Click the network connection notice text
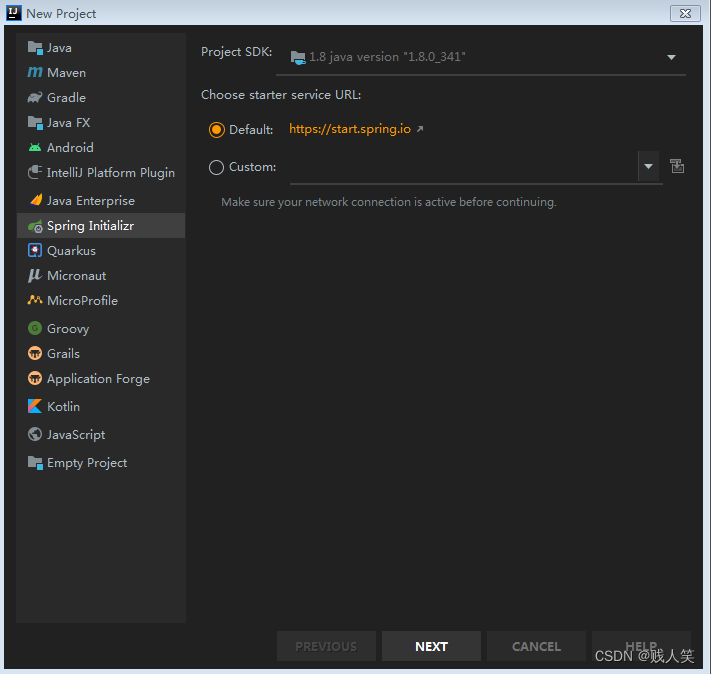This screenshot has height=674, width=711. point(389,202)
